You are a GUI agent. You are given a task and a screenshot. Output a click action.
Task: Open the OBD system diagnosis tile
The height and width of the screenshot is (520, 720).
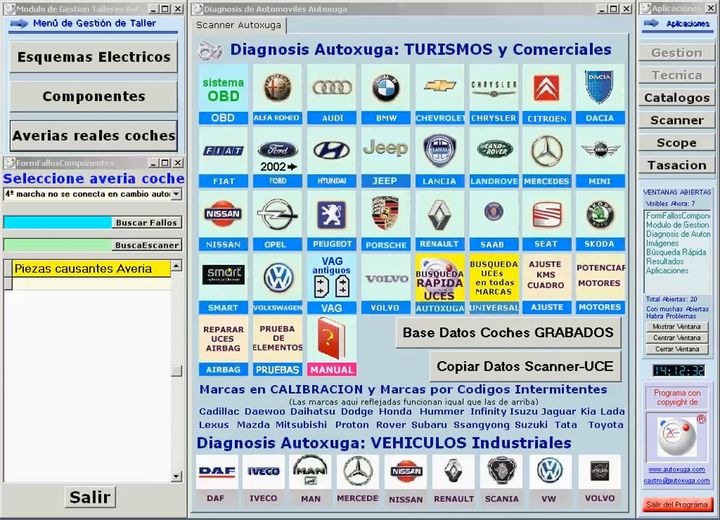(x=223, y=88)
